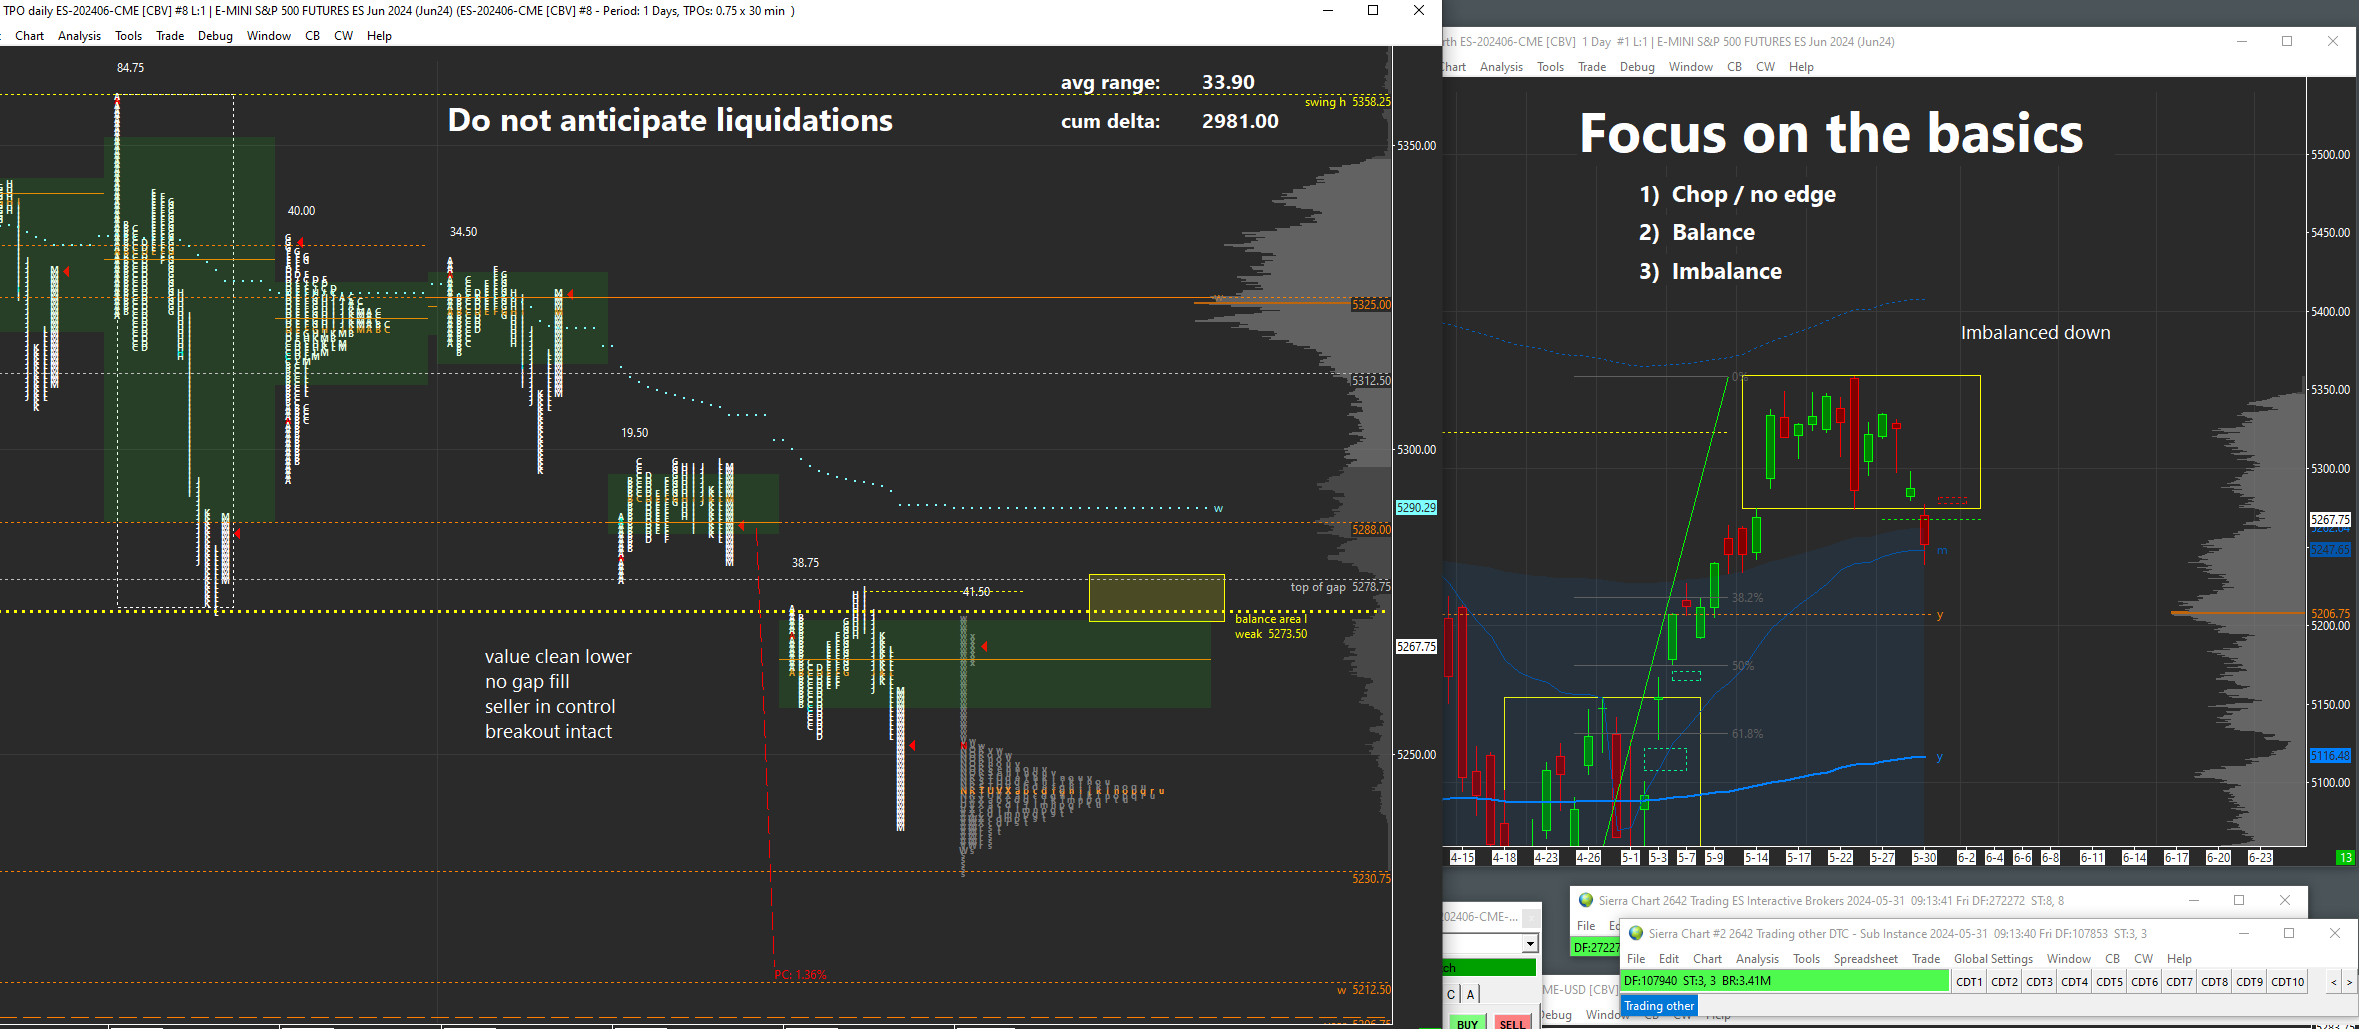
Task: Open the Chart menu in the Sub Instance window
Action: click(x=1707, y=959)
